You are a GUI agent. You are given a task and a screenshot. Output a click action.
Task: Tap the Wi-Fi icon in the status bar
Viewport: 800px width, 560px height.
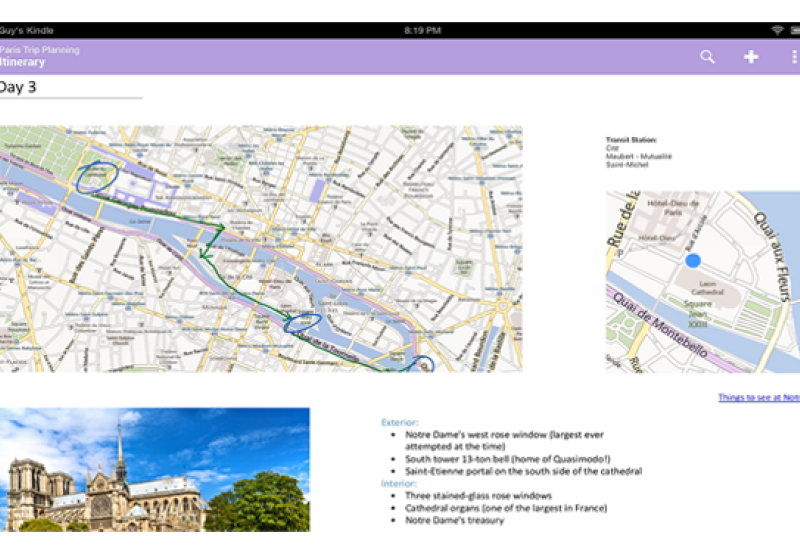point(777,30)
